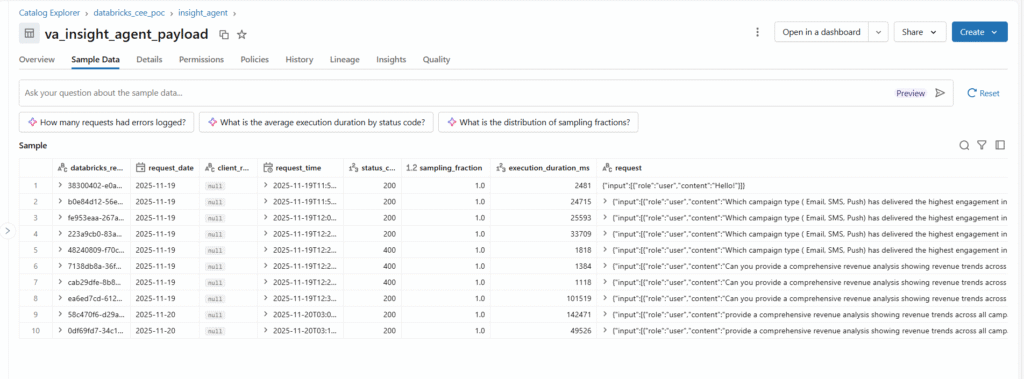Viewport: 1024px width, 379px height.
Task: Expand the left collapsed sidebar
Action: click(7, 230)
